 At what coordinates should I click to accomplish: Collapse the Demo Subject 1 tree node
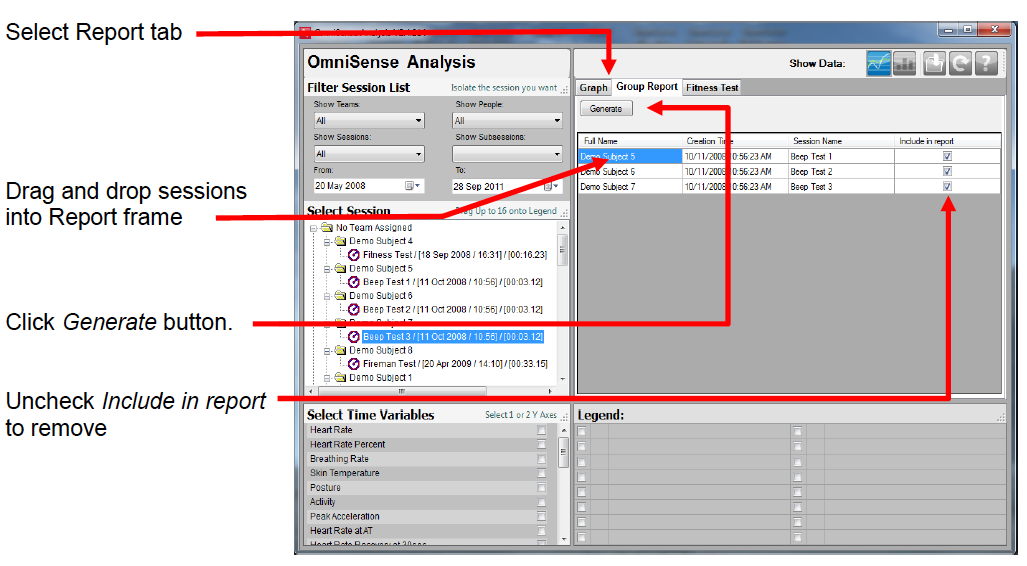327,378
